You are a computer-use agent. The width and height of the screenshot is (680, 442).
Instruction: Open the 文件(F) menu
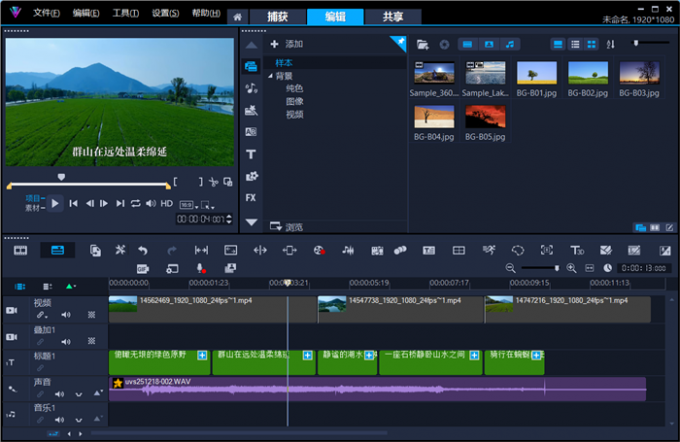click(x=46, y=14)
